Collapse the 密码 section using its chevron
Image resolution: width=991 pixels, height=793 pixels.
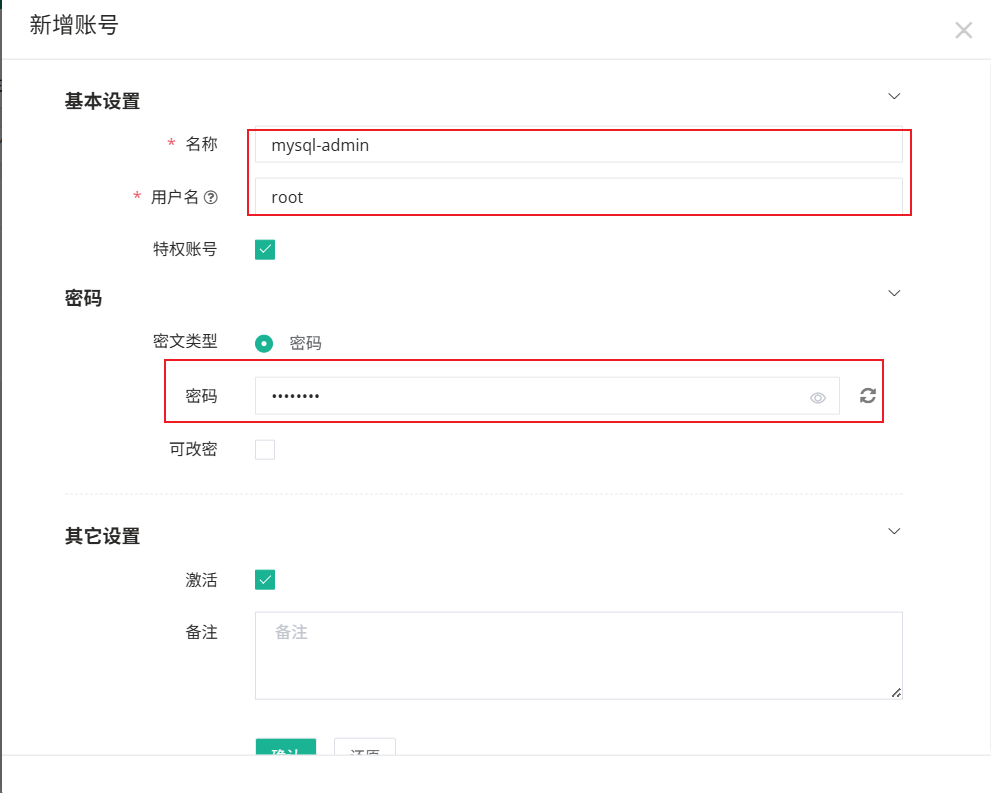click(x=895, y=293)
